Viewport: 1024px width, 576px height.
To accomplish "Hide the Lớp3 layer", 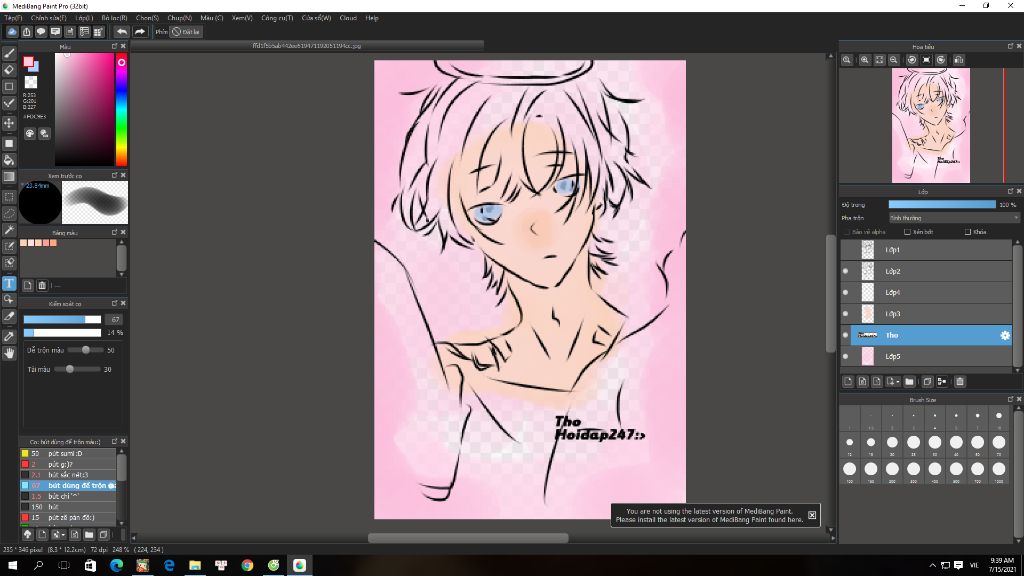I will coord(845,313).
